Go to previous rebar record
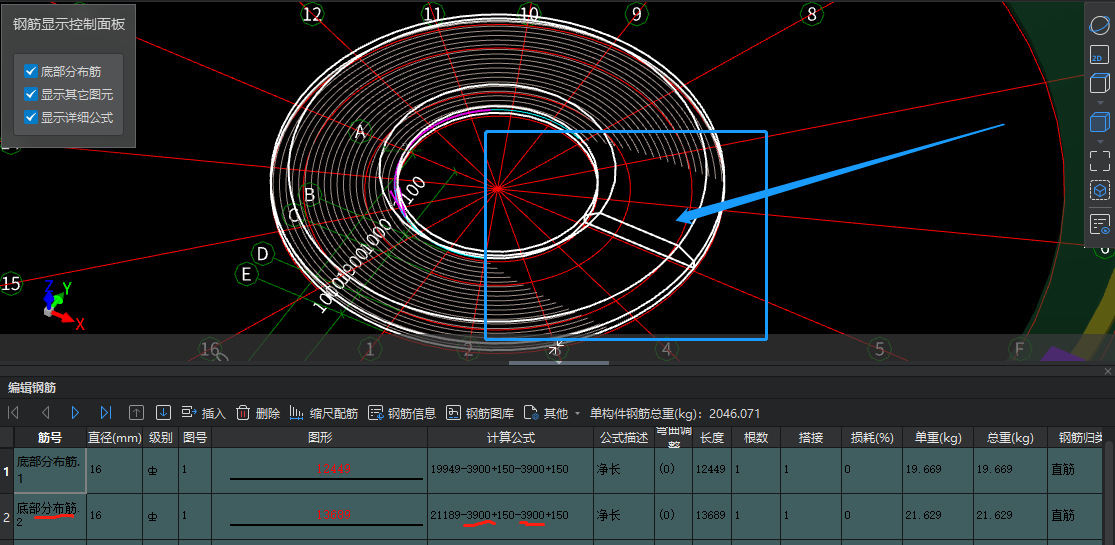Image resolution: width=1115 pixels, height=545 pixels. click(46, 413)
